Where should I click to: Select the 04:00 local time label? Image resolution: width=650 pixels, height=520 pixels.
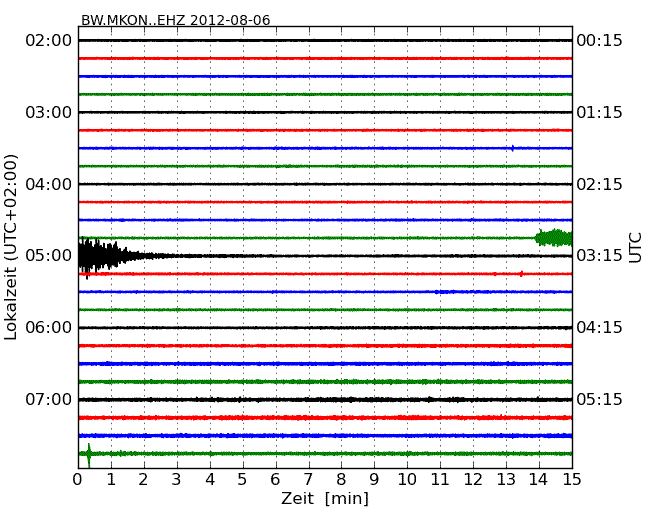[48, 184]
